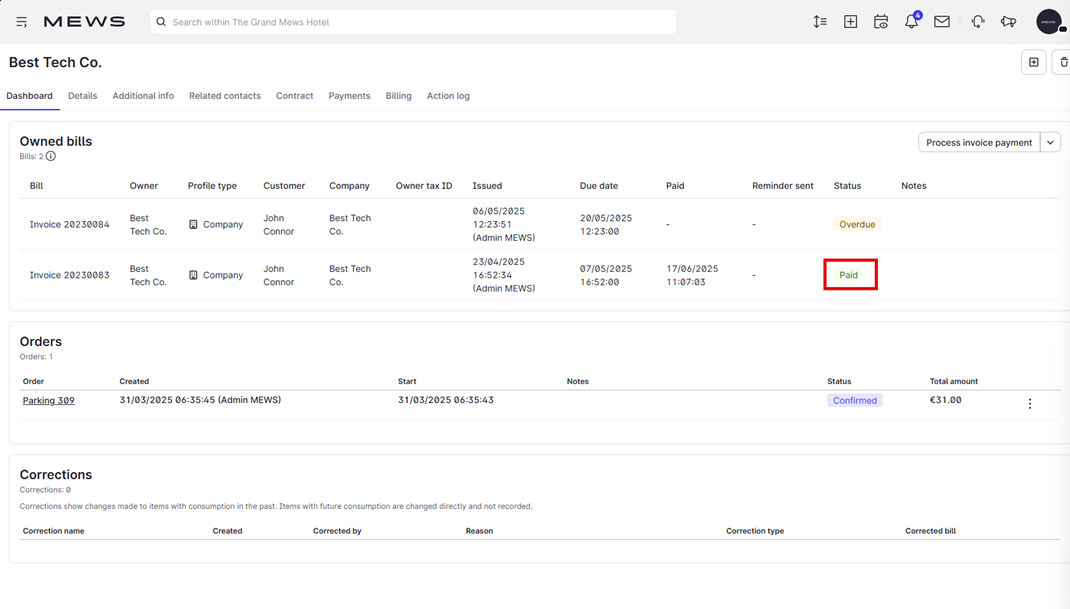Open the user profile avatar
Screen dimensions: 1070x609
pos(1050,21)
